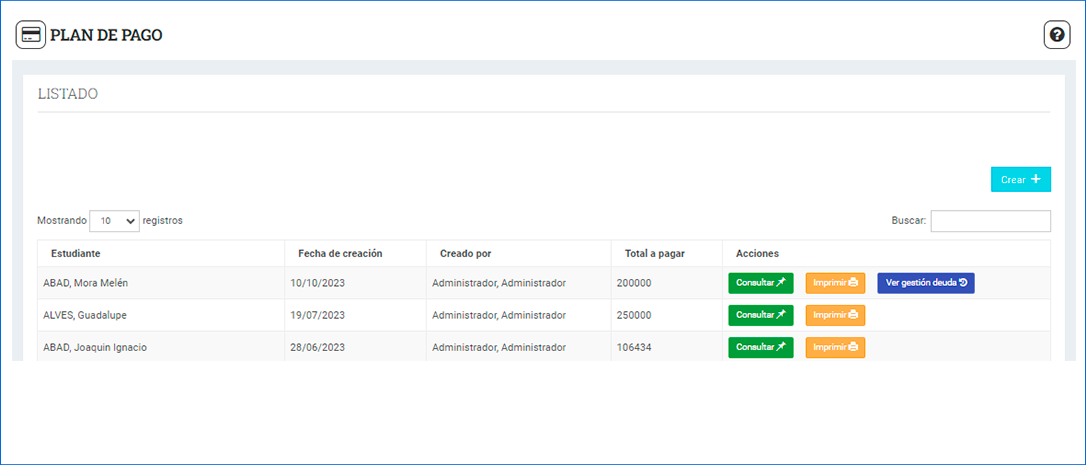Consultar payment plan for ALVES, Guadalupe
Image resolution: width=1086 pixels, height=465 pixels.
point(760,315)
